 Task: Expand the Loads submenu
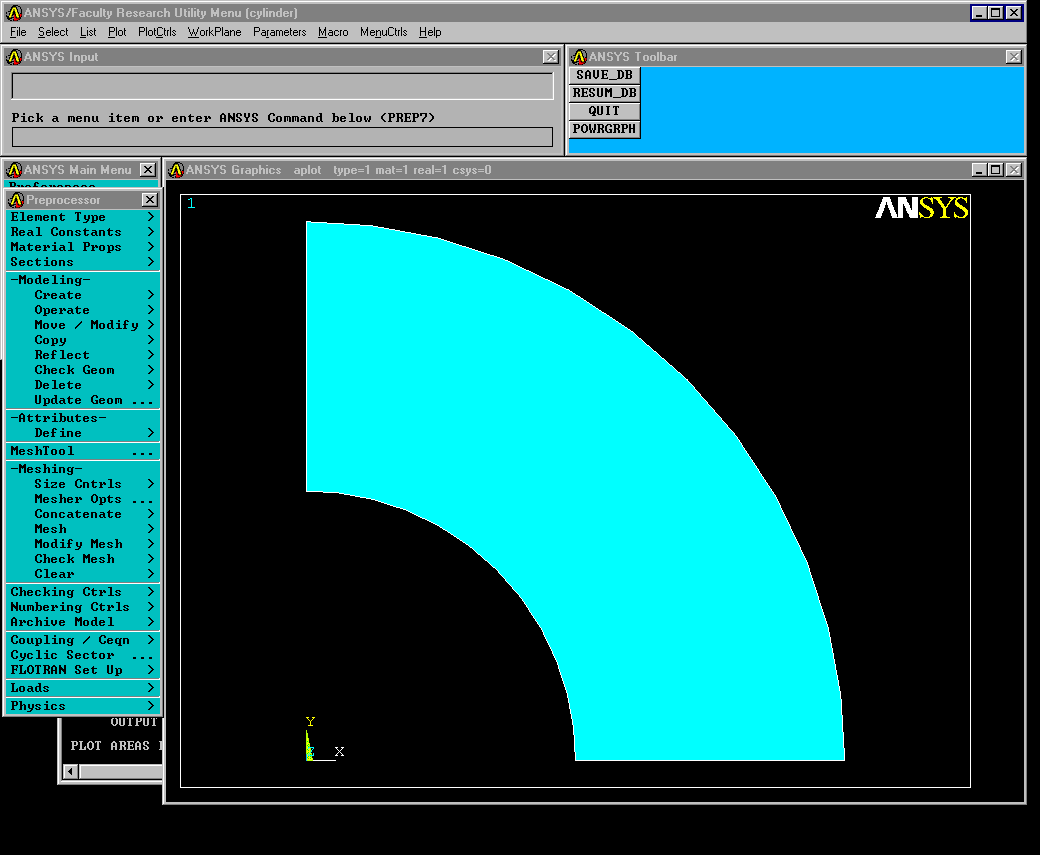[x=83, y=688]
